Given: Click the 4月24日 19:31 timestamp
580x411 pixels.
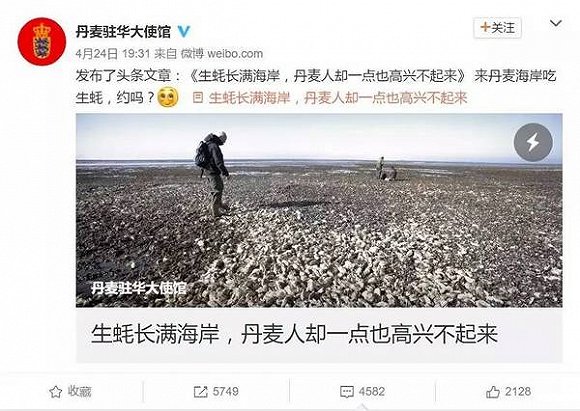Looking at the screenshot, I should [x=112, y=54].
